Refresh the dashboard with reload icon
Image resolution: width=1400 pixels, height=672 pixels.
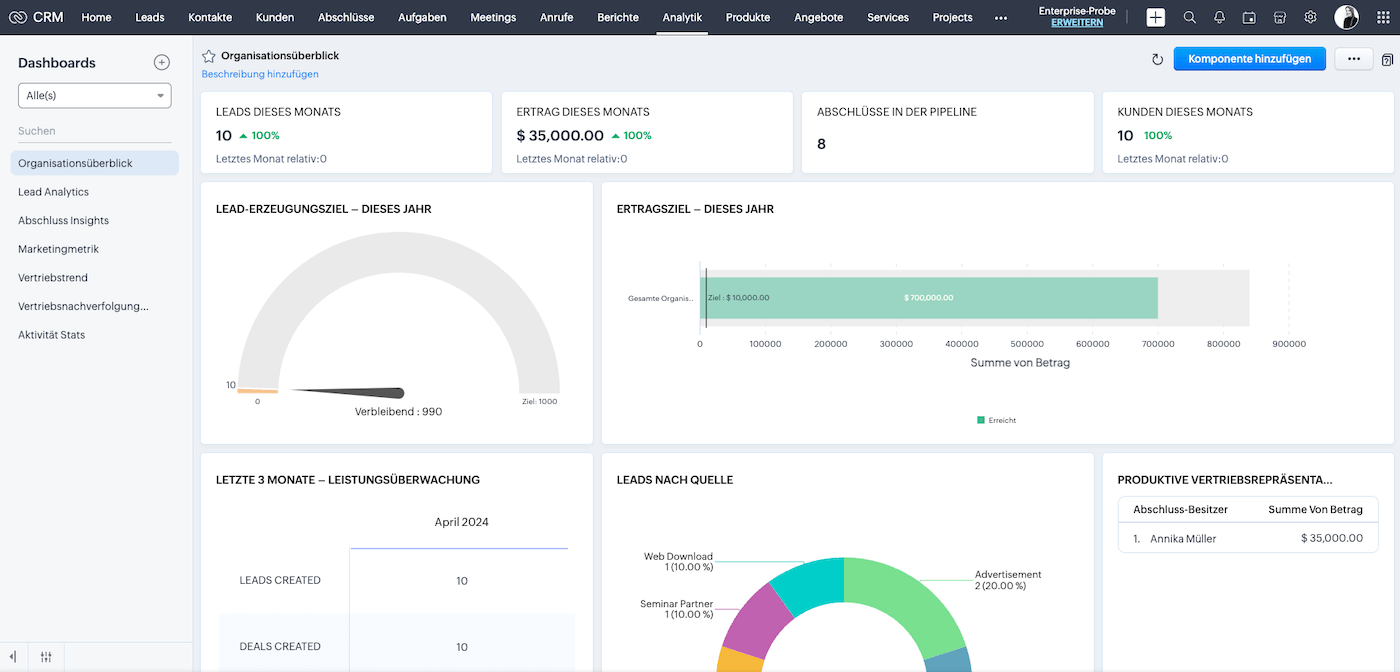[x=1157, y=60]
